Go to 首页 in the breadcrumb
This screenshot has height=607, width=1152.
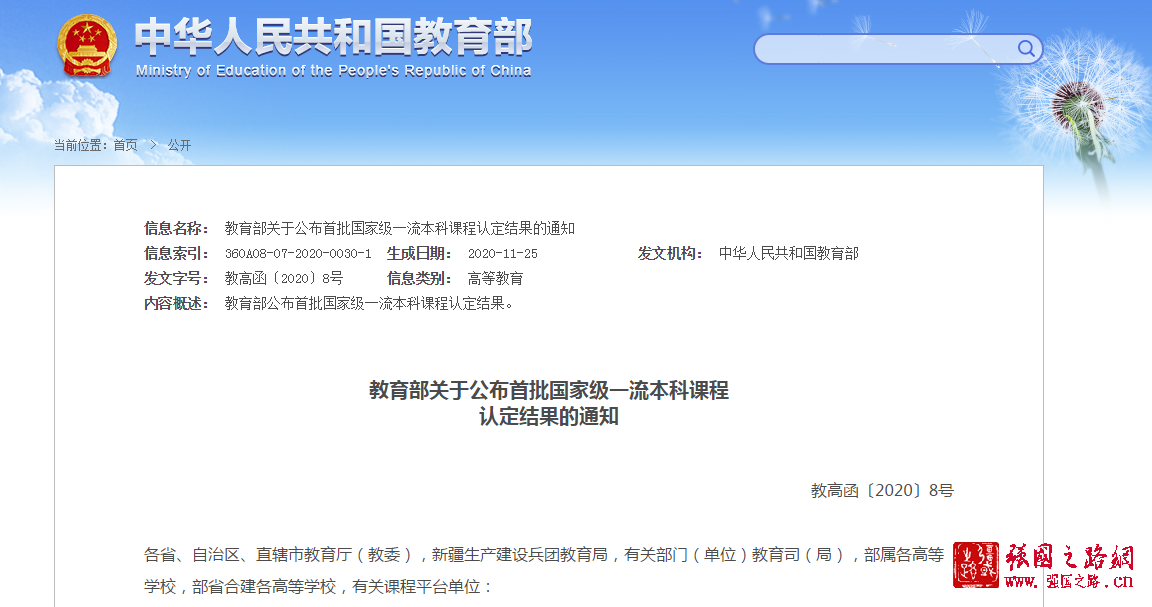tap(125, 145)
